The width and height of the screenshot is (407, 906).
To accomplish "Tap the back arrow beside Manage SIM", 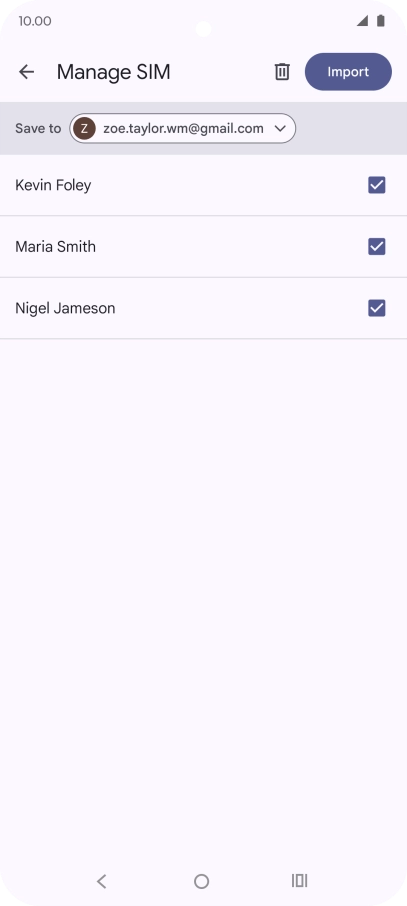I will click(27, 72).
